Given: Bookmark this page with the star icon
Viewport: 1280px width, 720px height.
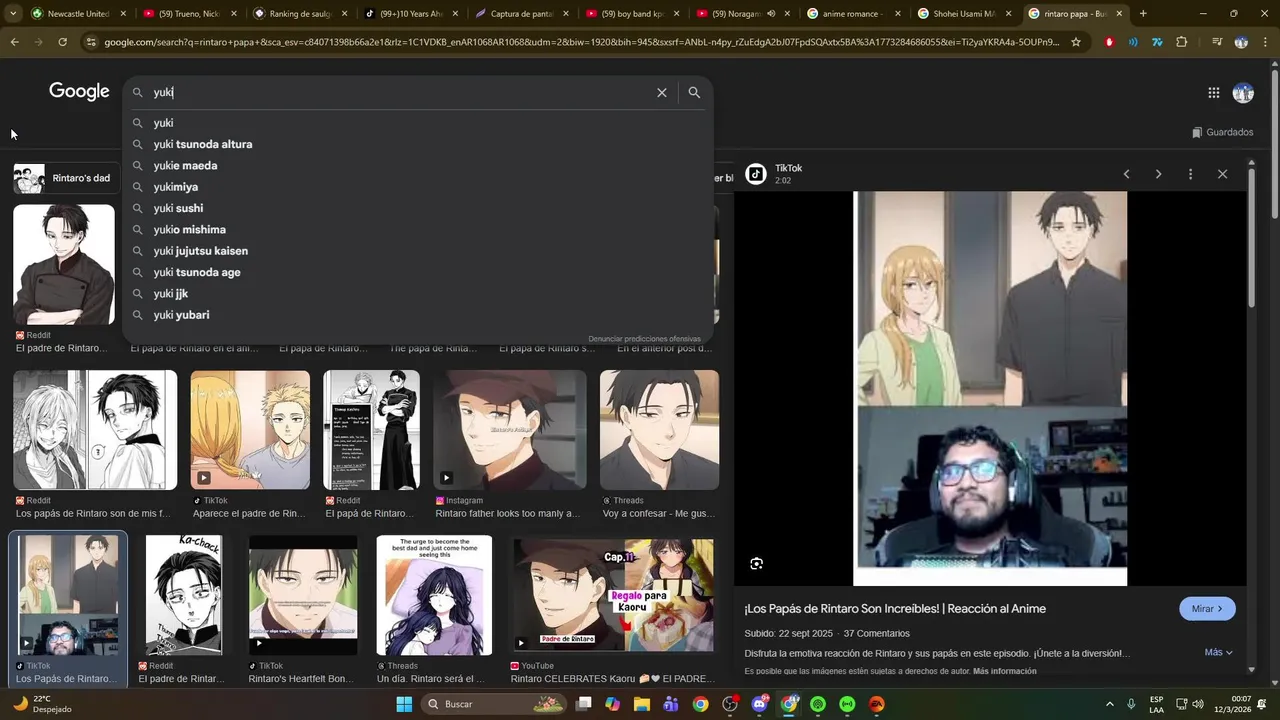Looking at the screenshot, I should [1076, 42].
